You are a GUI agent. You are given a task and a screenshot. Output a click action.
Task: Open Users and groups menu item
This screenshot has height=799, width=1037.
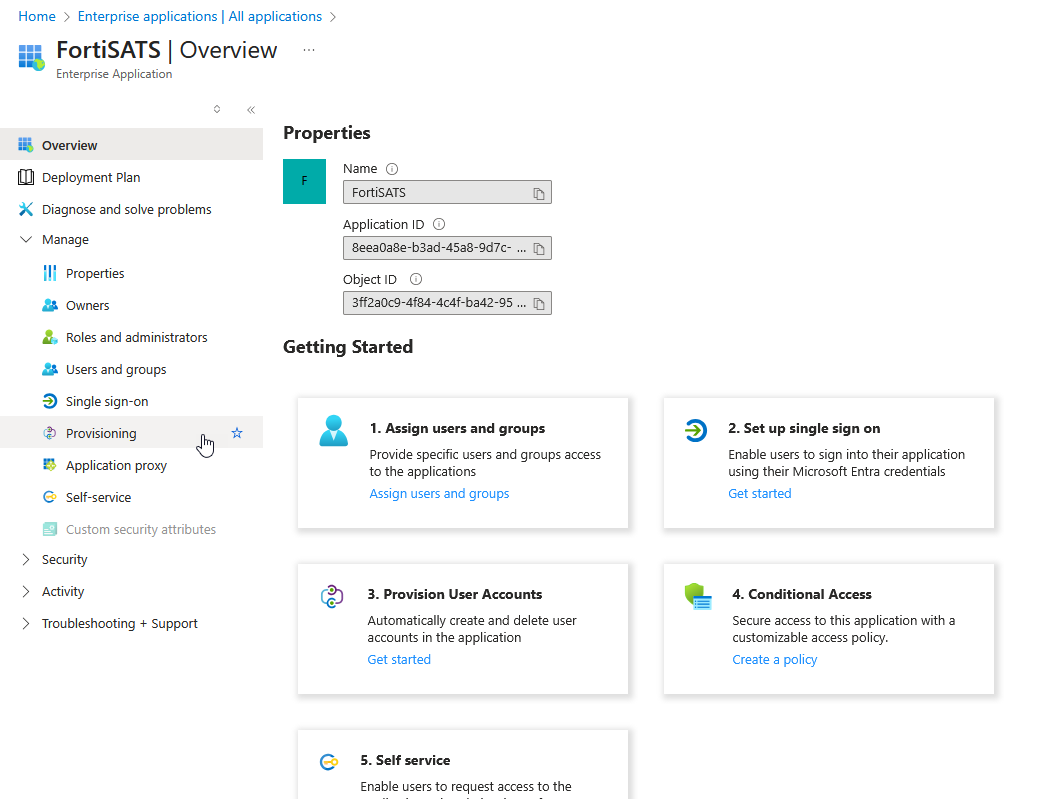[132, 369]
